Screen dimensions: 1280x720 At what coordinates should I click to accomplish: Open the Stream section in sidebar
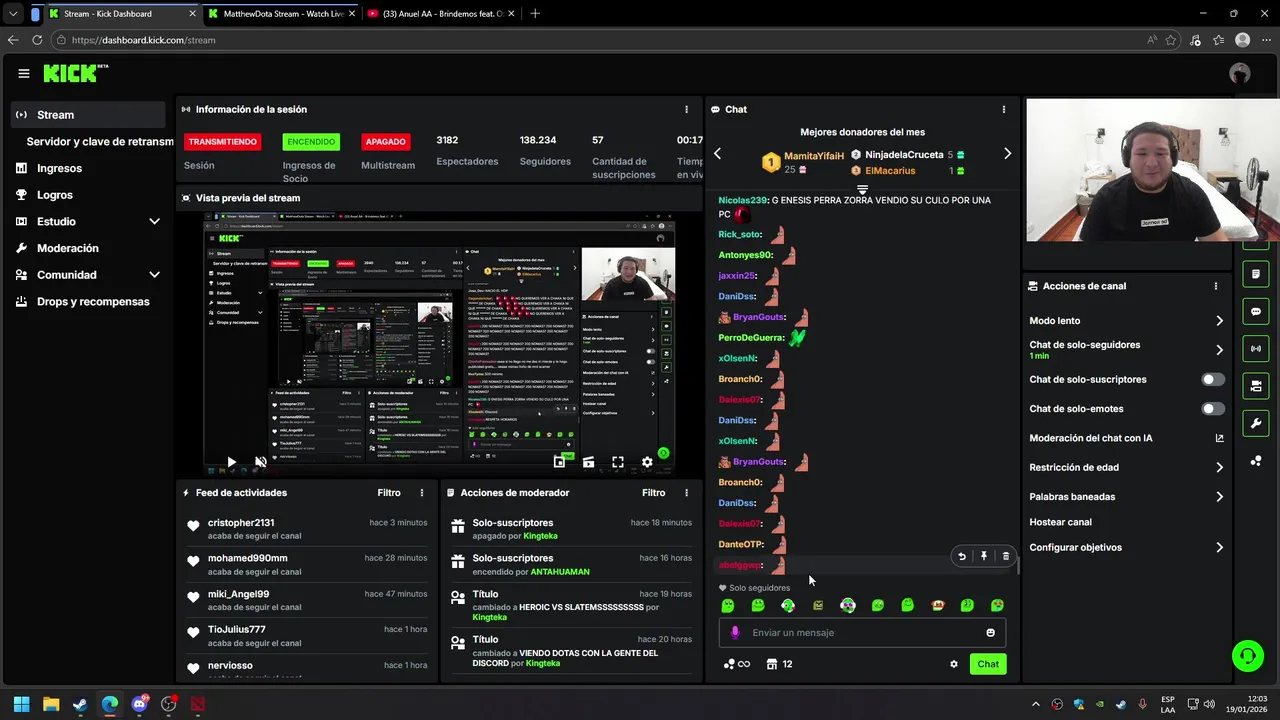pos(89,115)
